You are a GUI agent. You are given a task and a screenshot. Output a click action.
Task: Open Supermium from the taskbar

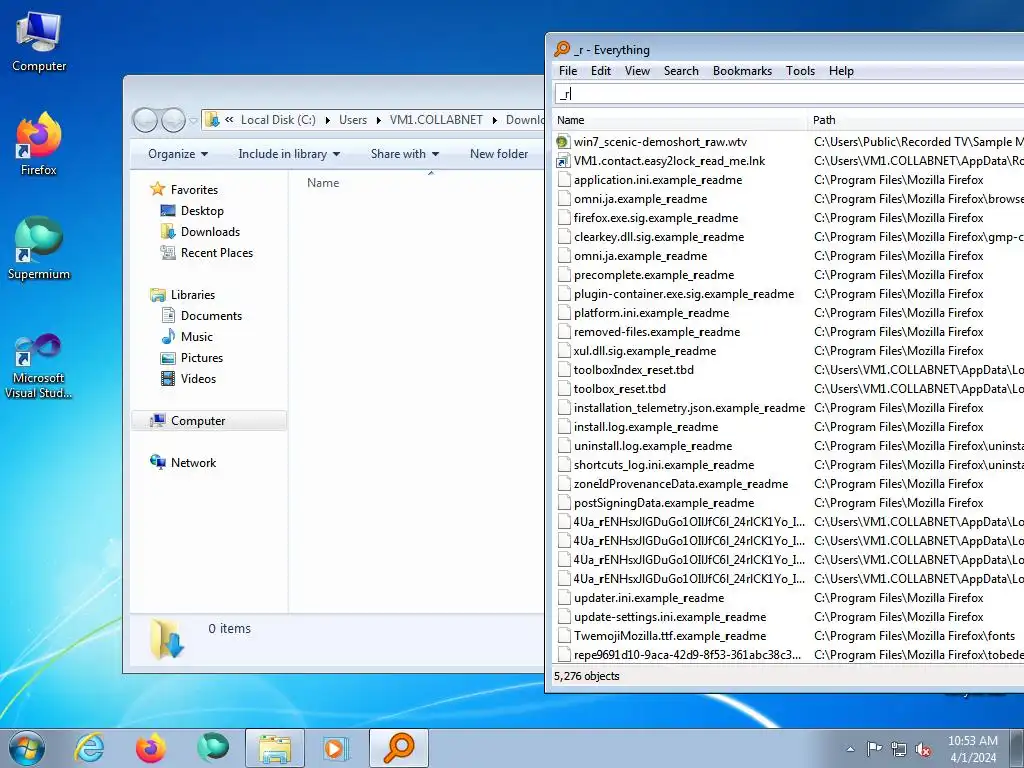[213, 748]
